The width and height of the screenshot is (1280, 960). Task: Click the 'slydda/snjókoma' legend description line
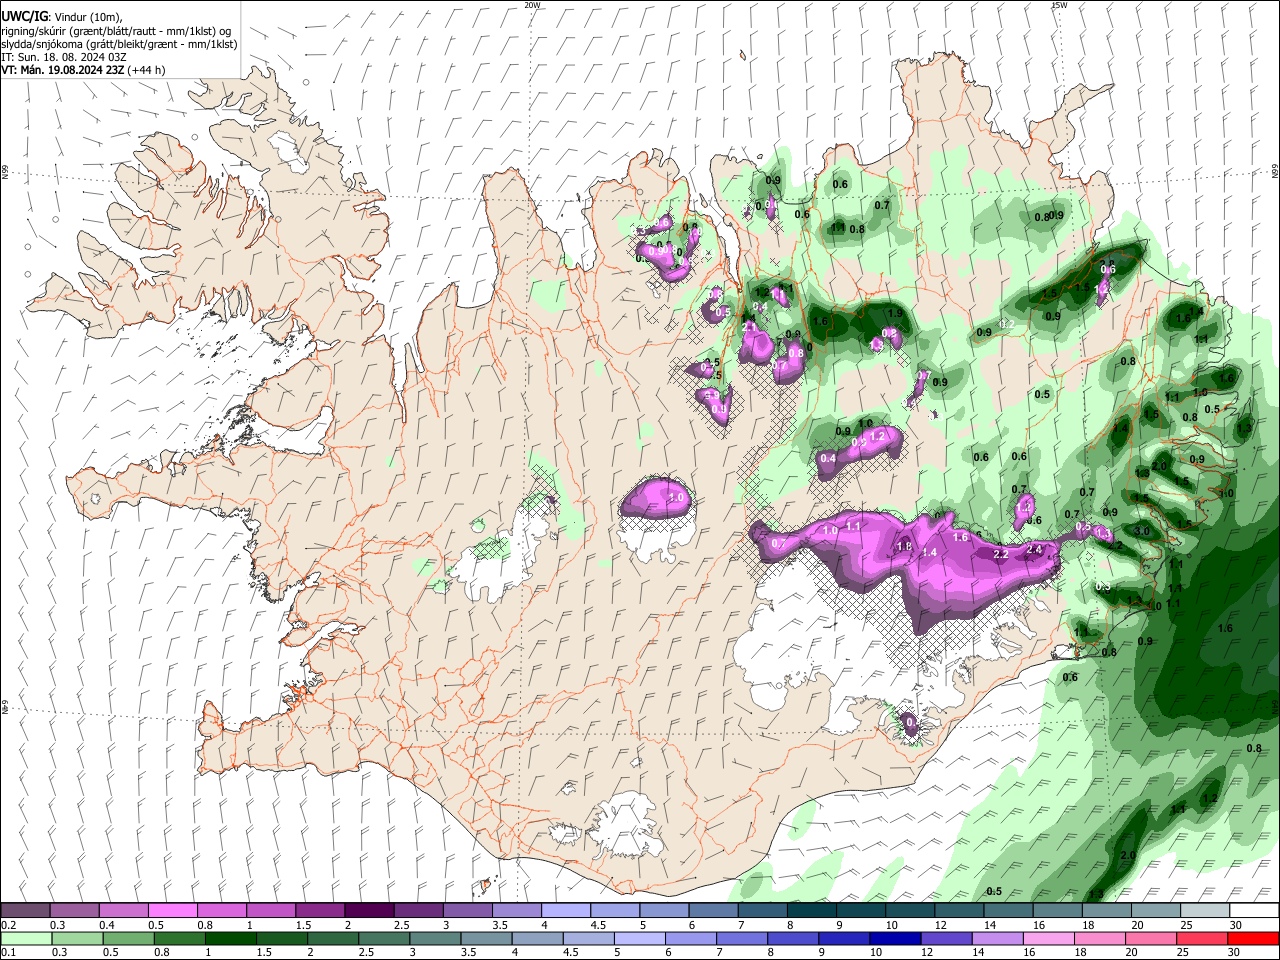pos(119,44)
